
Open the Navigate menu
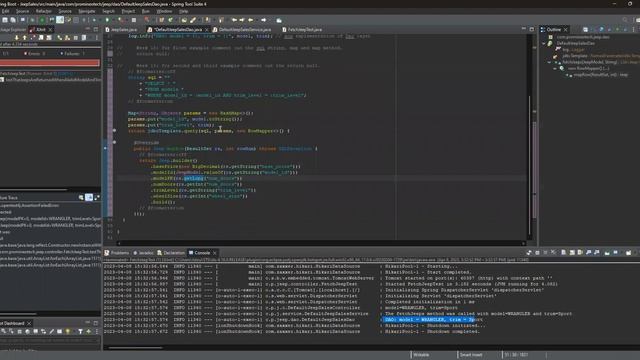click(86, 11)
